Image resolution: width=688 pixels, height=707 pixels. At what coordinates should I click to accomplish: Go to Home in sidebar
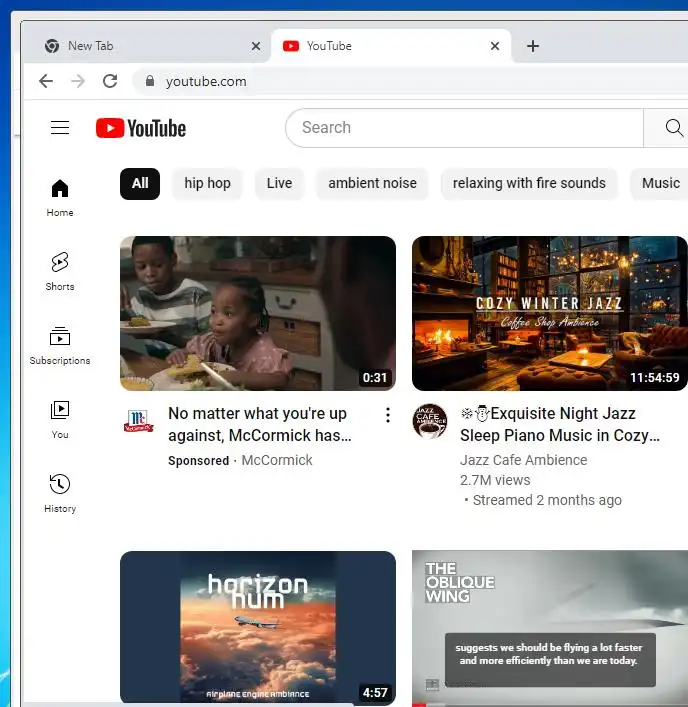pos(60,198)
